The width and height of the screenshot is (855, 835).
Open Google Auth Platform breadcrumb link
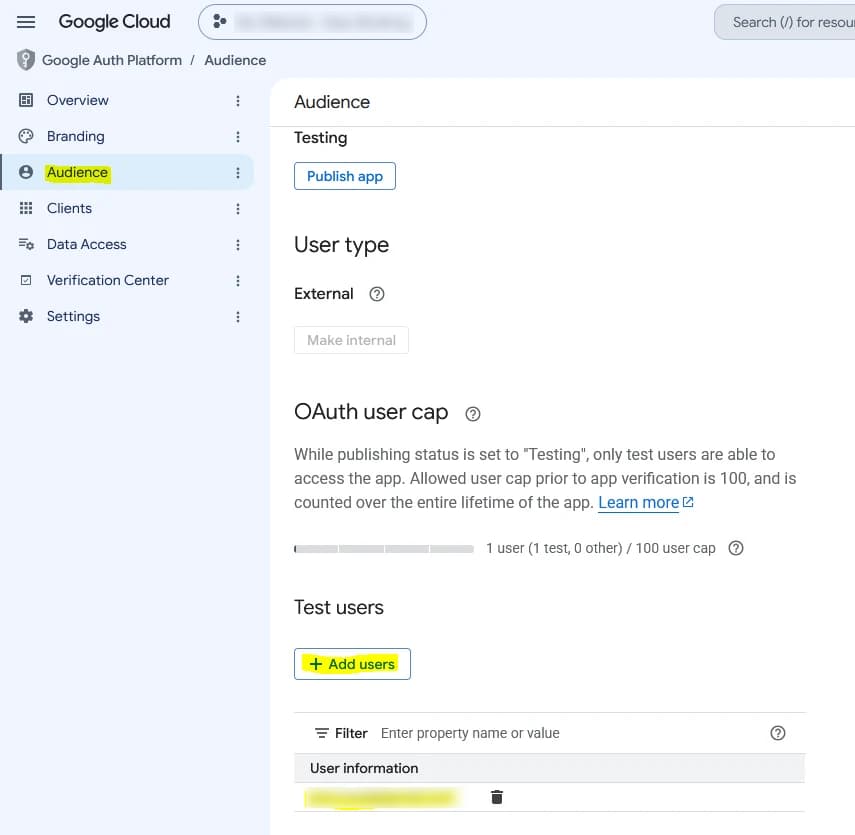point(112,60)
